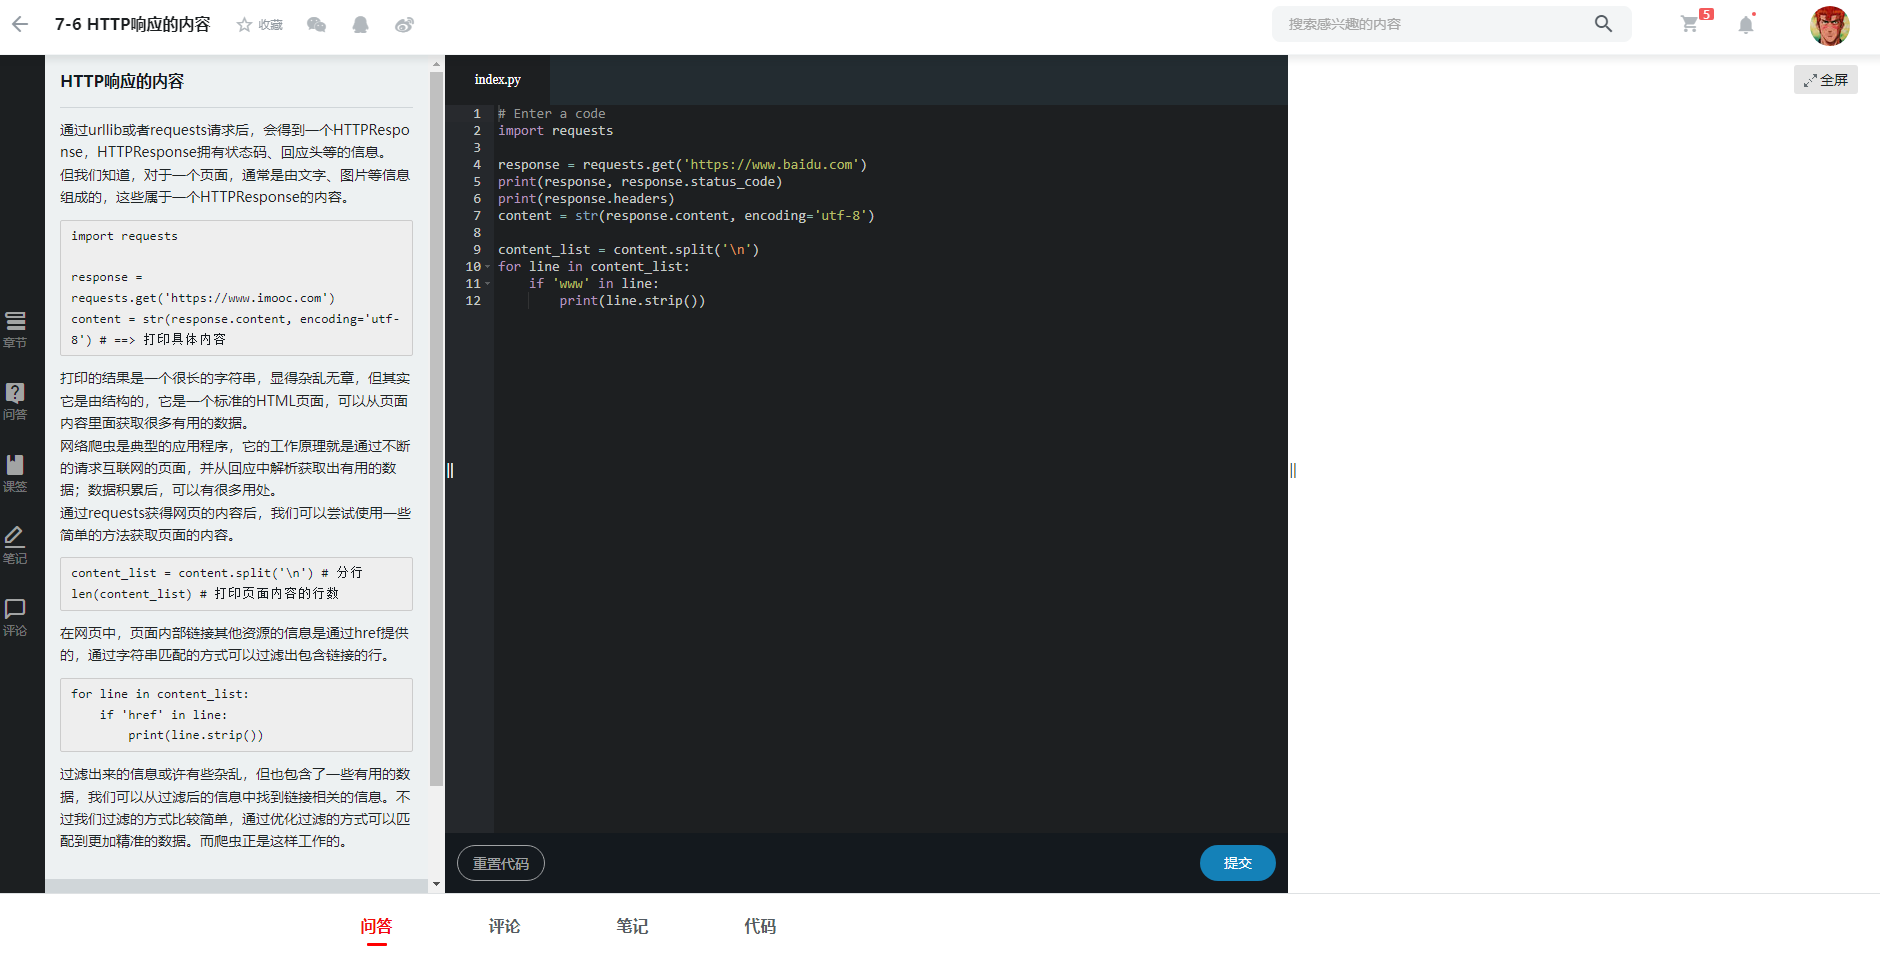Click the 'for line in content_list:' editor line

pos(594,267)
